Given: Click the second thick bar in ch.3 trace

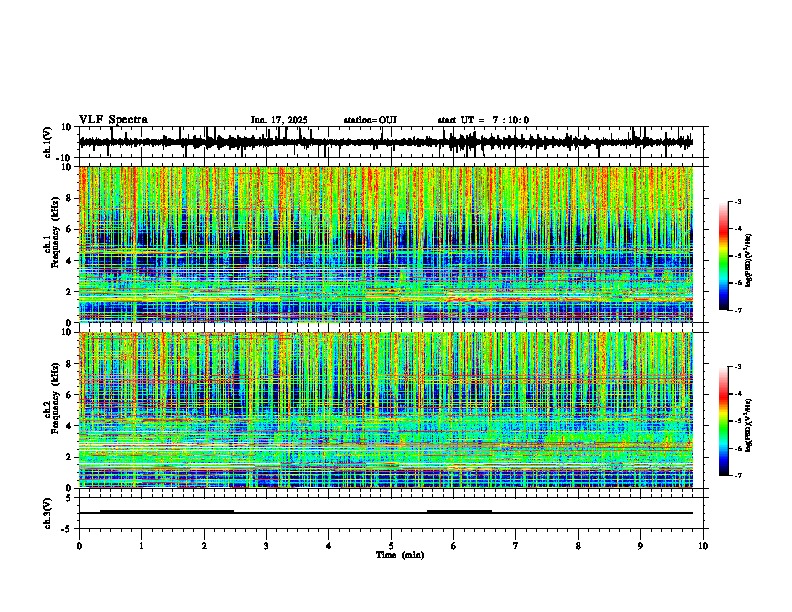Looking at the screenshot, I should (x=459, y=512).
